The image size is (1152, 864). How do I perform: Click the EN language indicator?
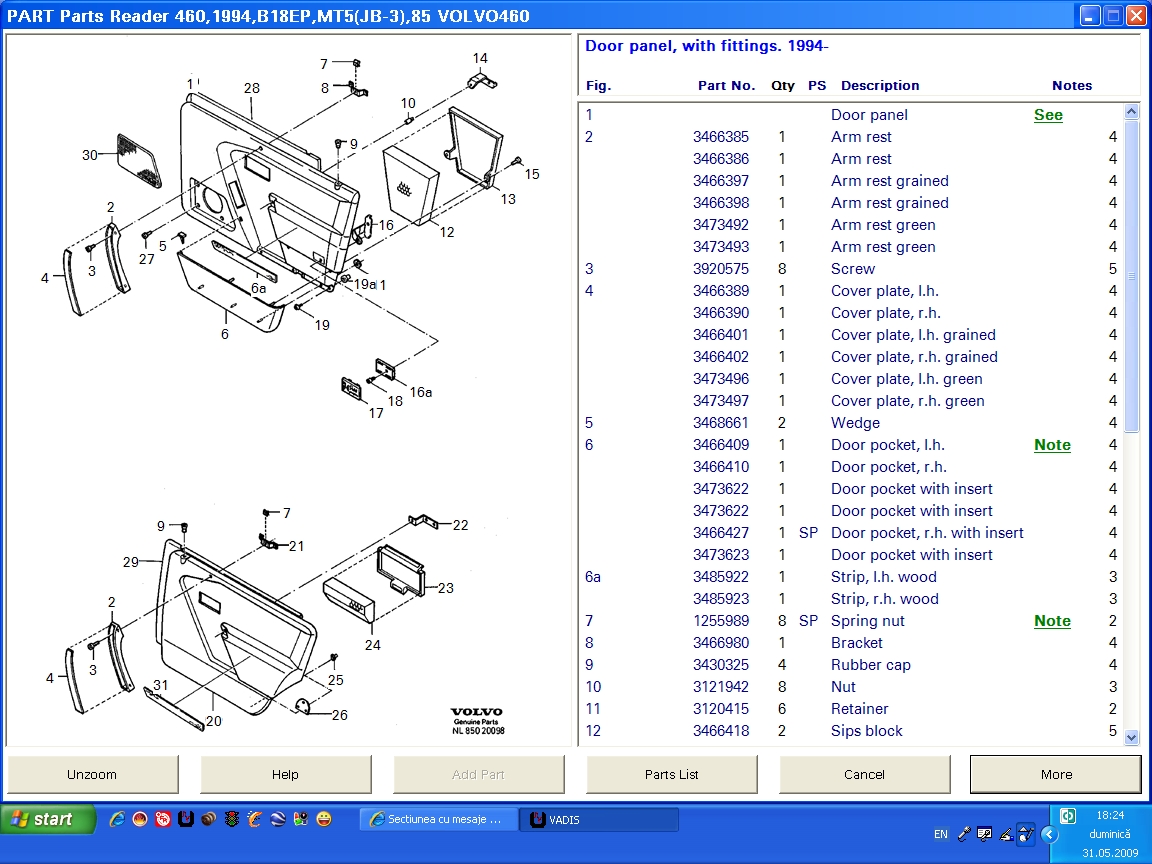[941, 834]
